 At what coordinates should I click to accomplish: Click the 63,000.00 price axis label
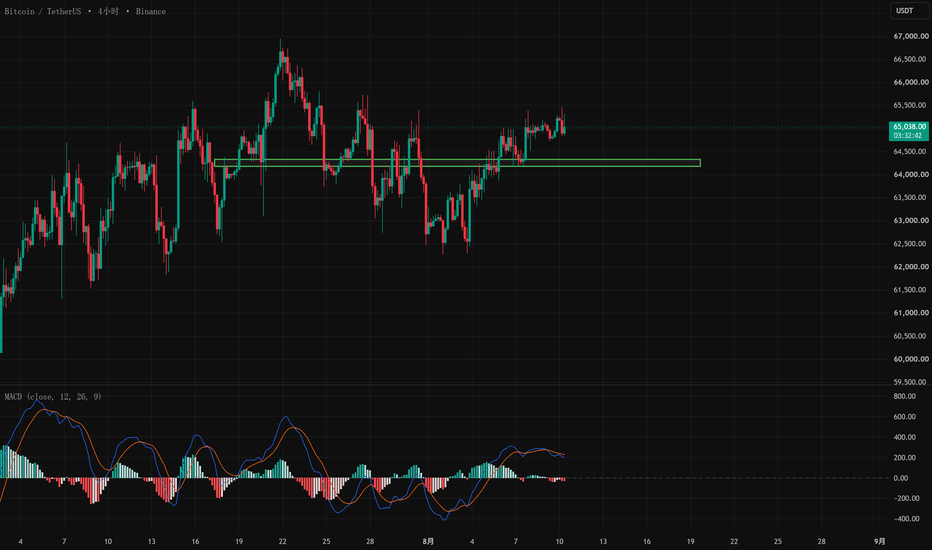click(x=910, y=221)
